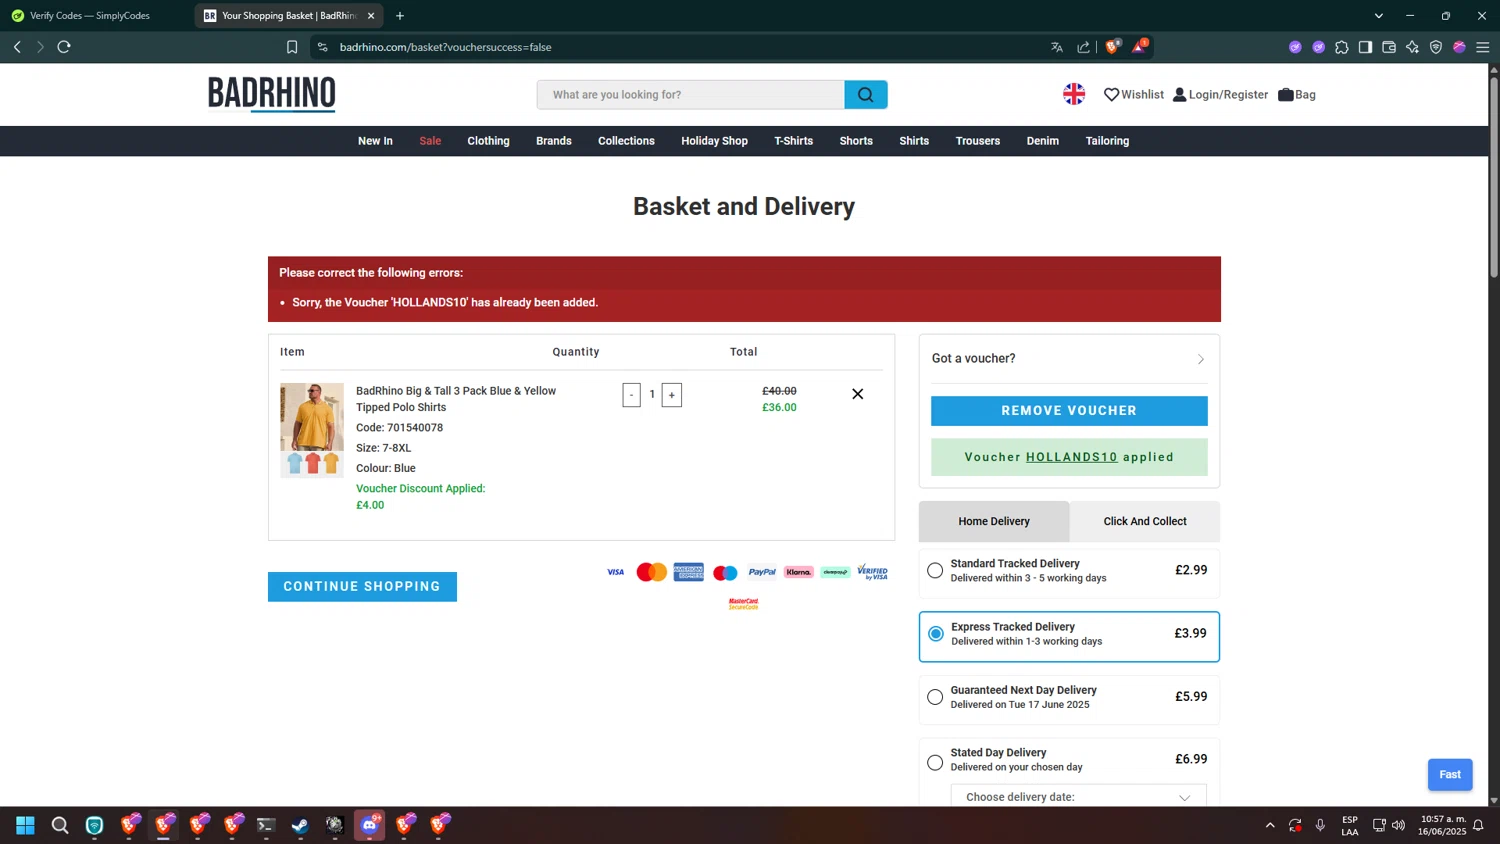The width and height of the screenshot is (1500, 844).
Task: Click the bookmark icon in address bar
Action: (x=292, y=47)
